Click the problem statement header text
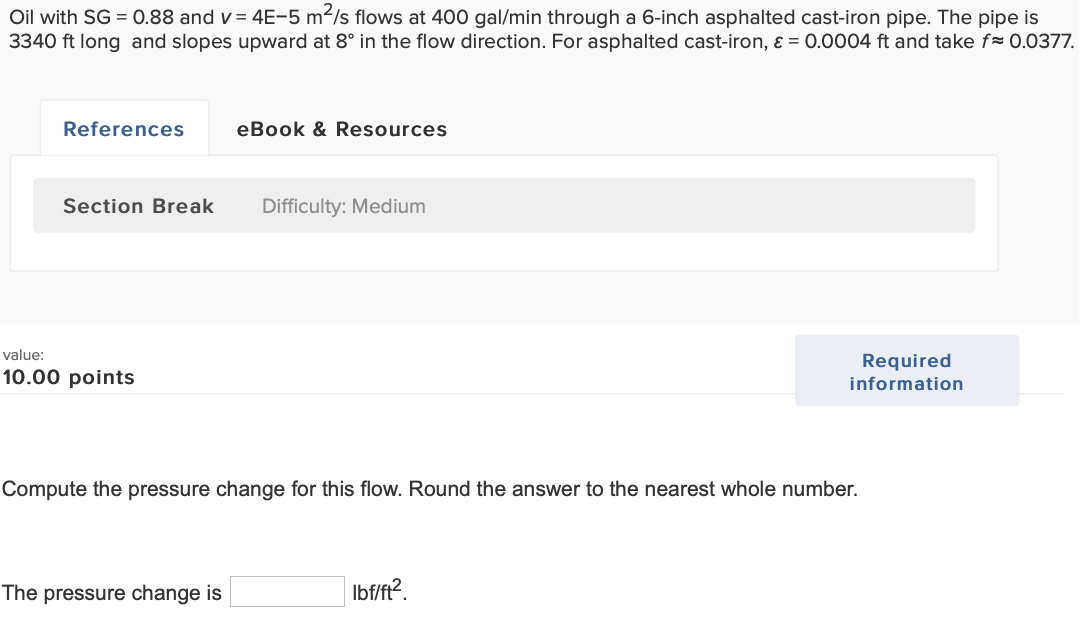This screenshot has height=622, width=1080. [x=540, y=30]
